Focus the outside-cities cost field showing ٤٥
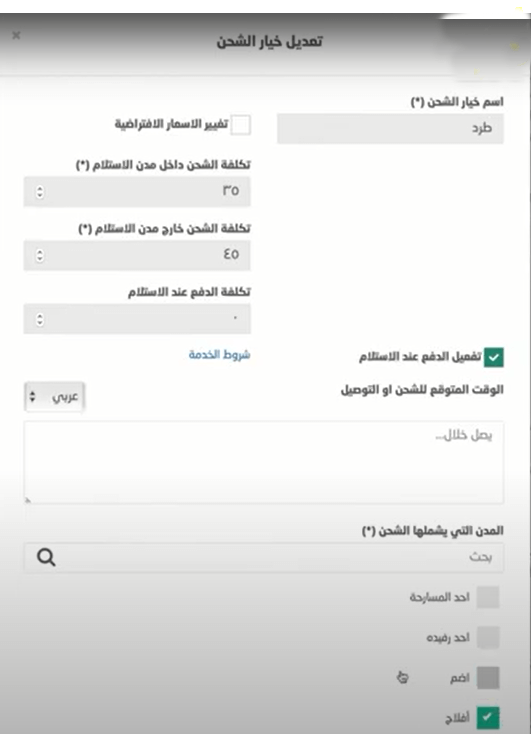531x734 pixels. 137,255
